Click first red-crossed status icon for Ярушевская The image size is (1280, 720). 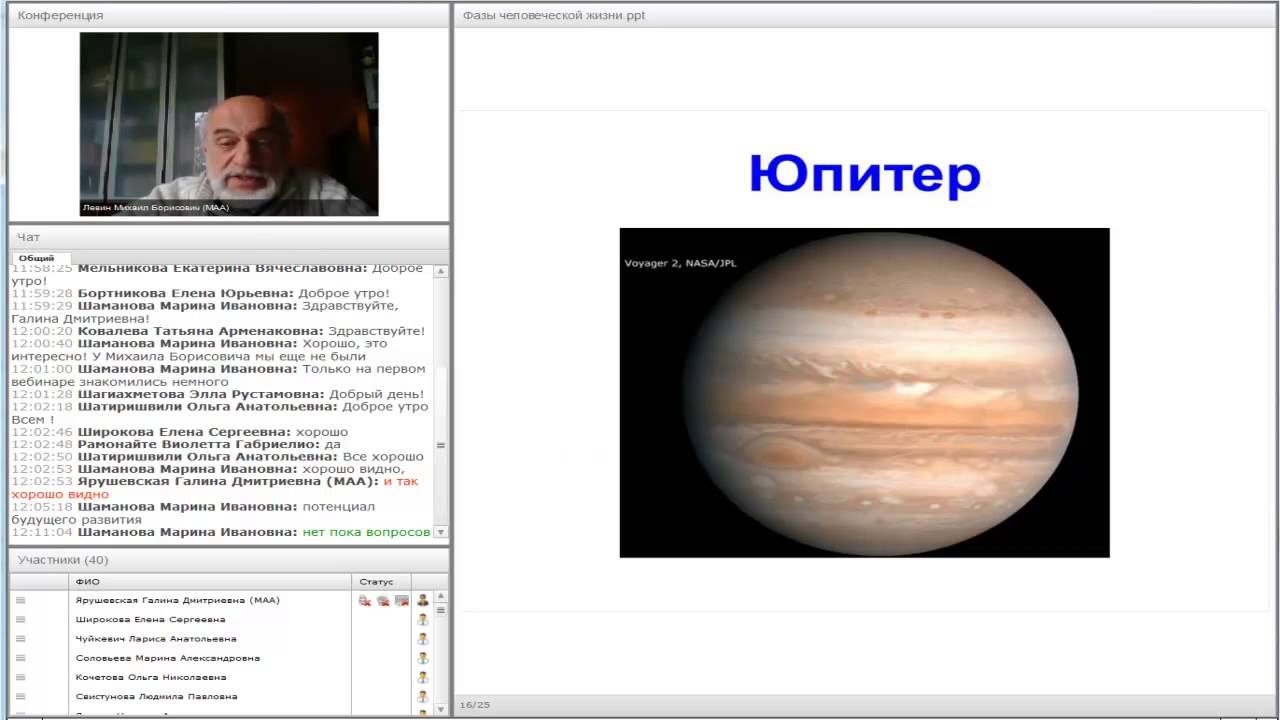365,600
